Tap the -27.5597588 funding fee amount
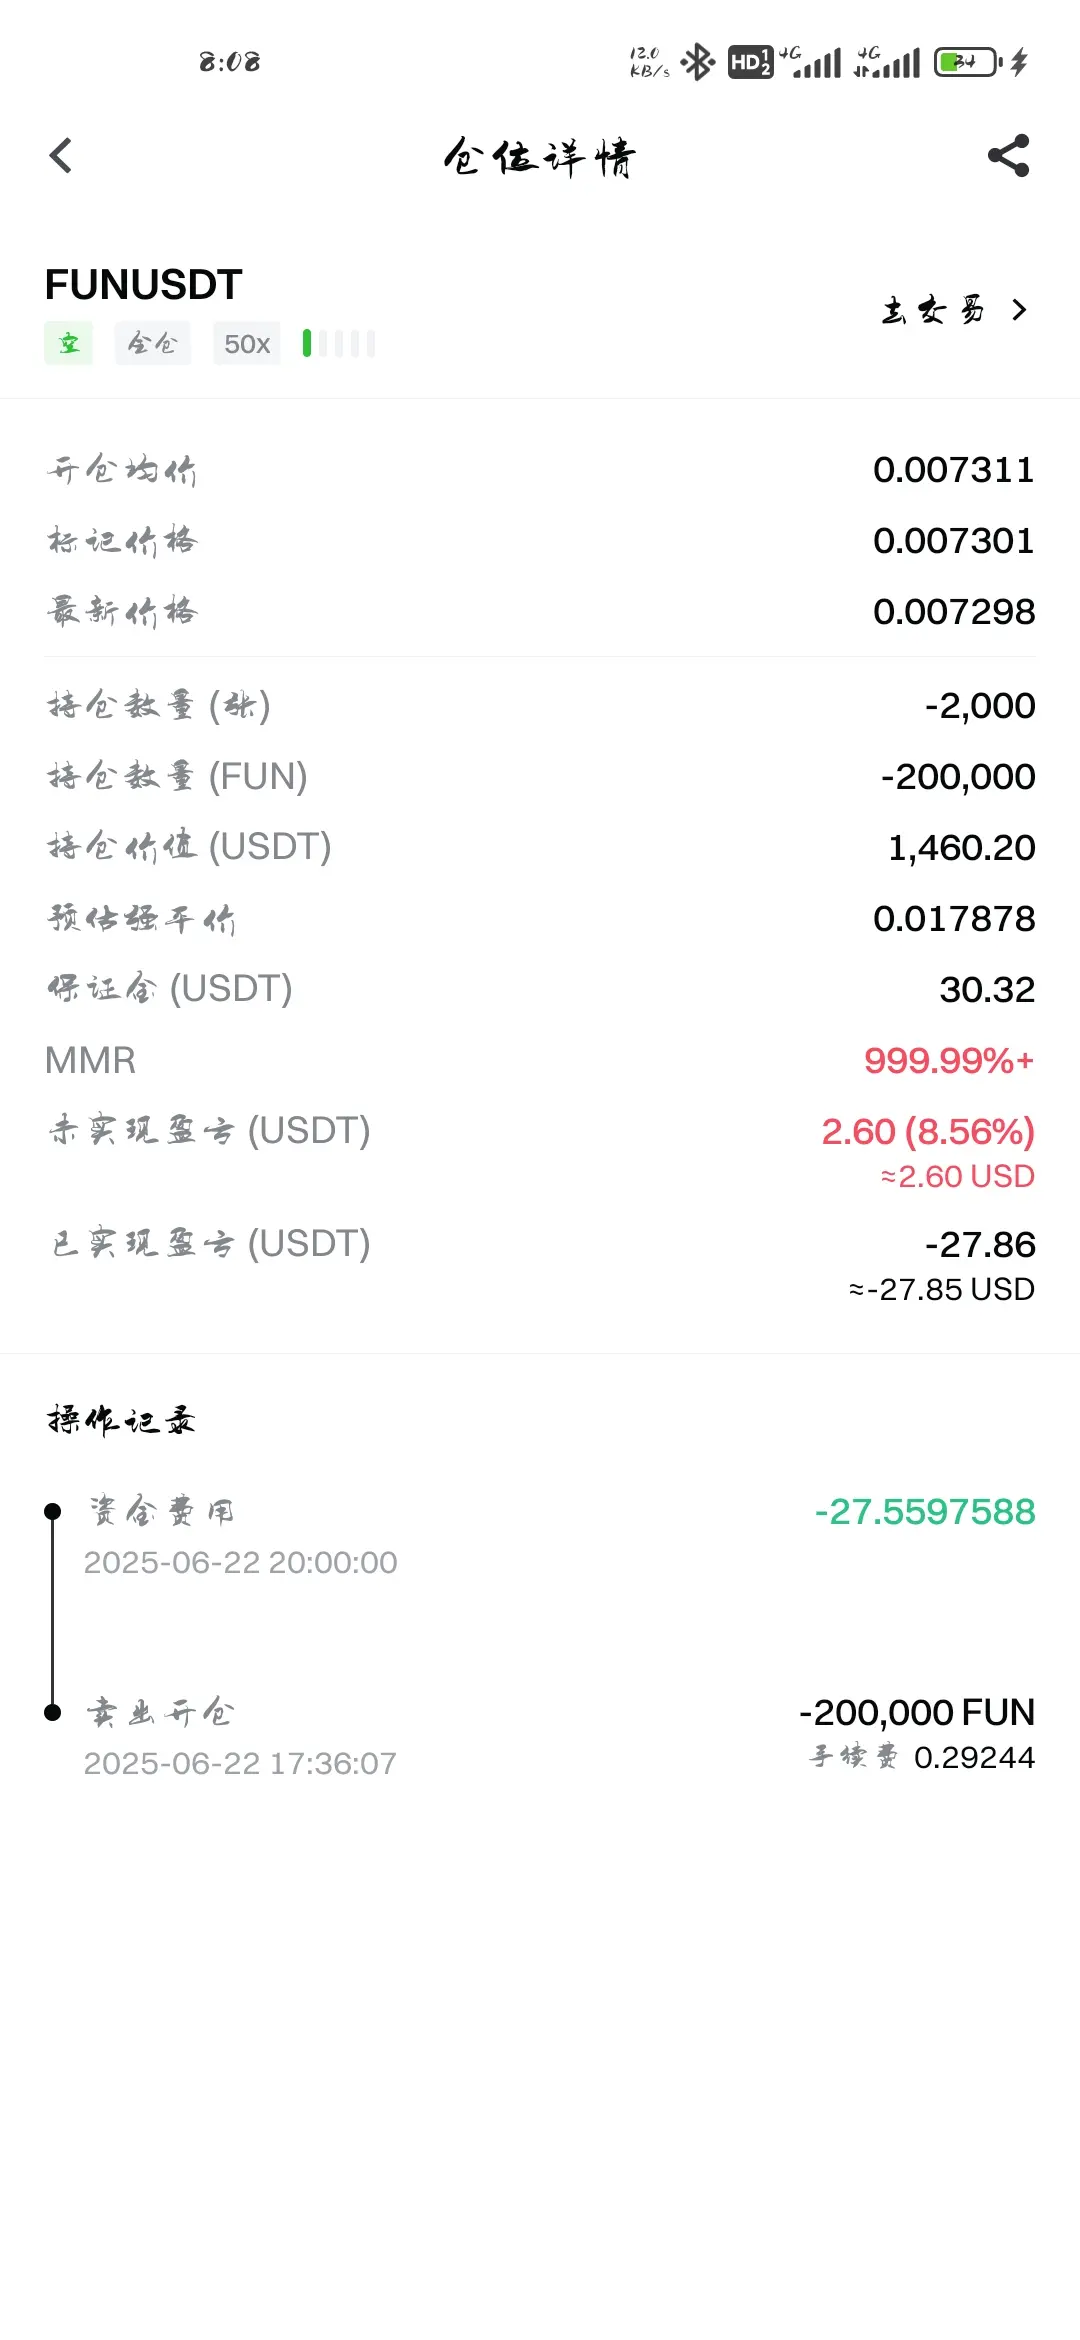1080x2340 pixels. 925,1511
